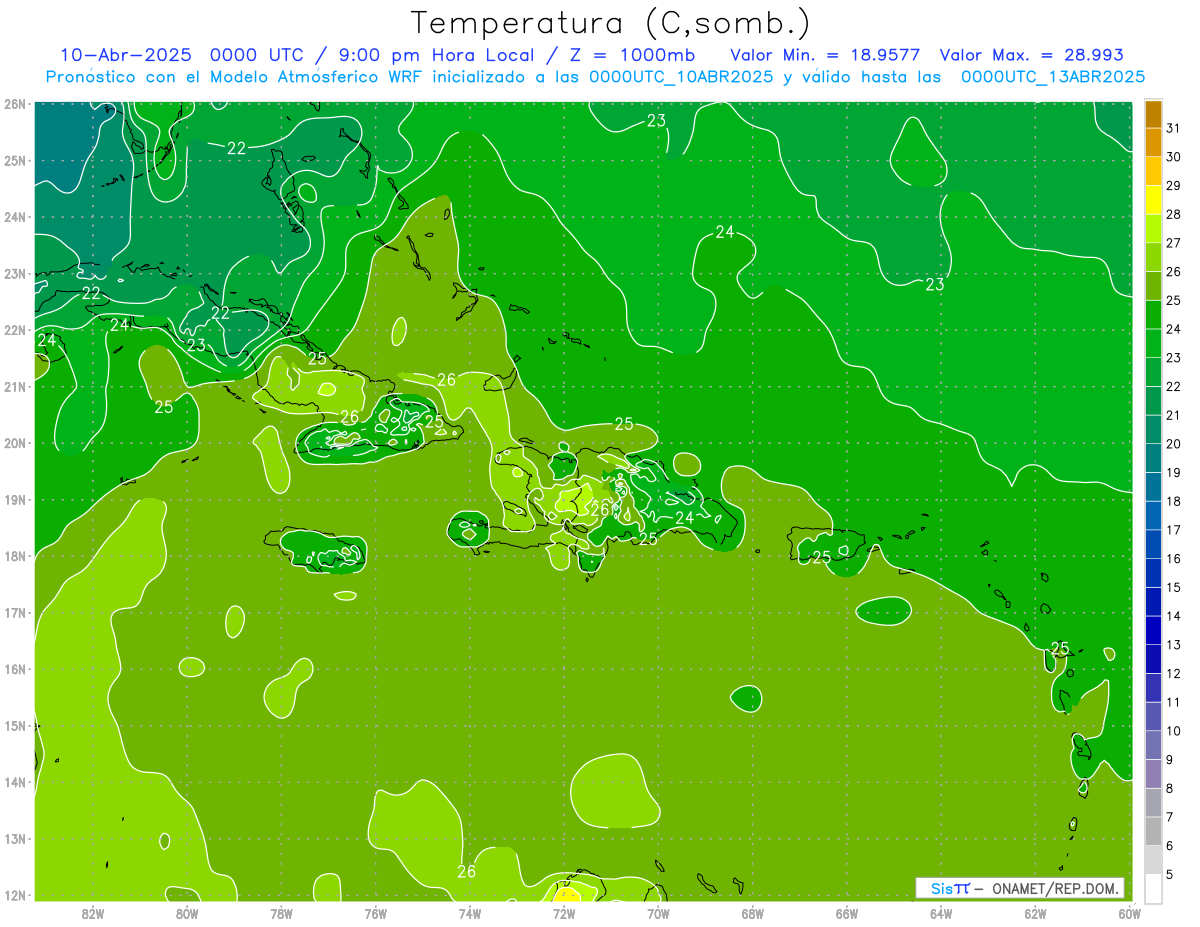The image size is (1200, 927).
Task: Click legend value 28 on the color scale
Action: click(x=1174, y=214)
